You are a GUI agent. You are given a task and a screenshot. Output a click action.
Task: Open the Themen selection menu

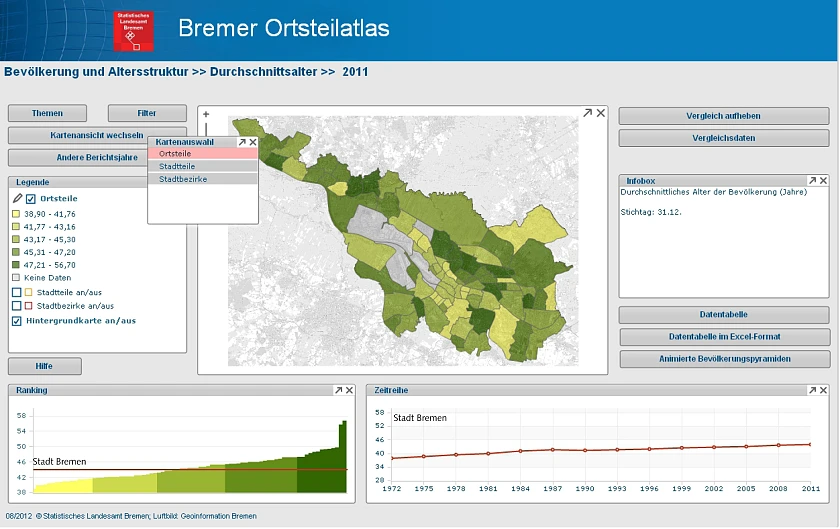pos(48,114)
